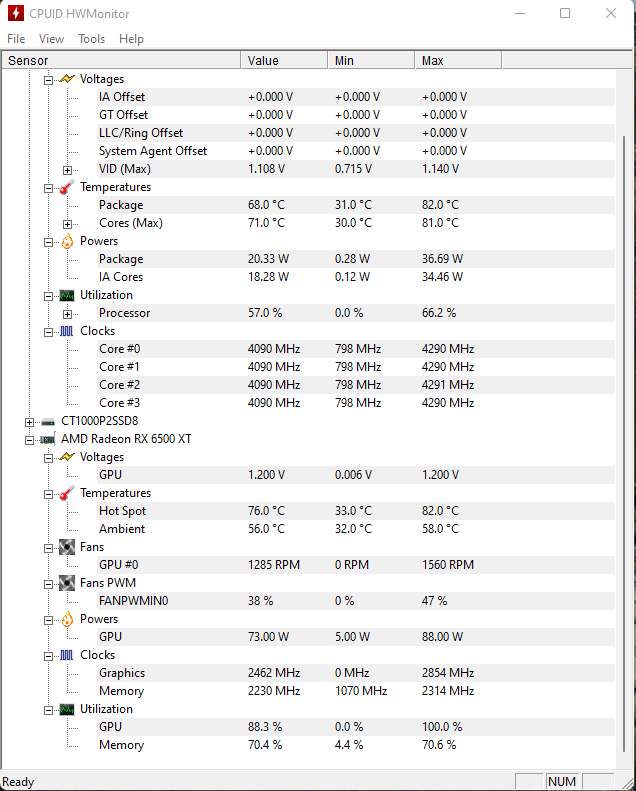Screen dimensions: 636x791
Task: Click the GPU Temperatures thermometer icon
Action: pos(67,493)
